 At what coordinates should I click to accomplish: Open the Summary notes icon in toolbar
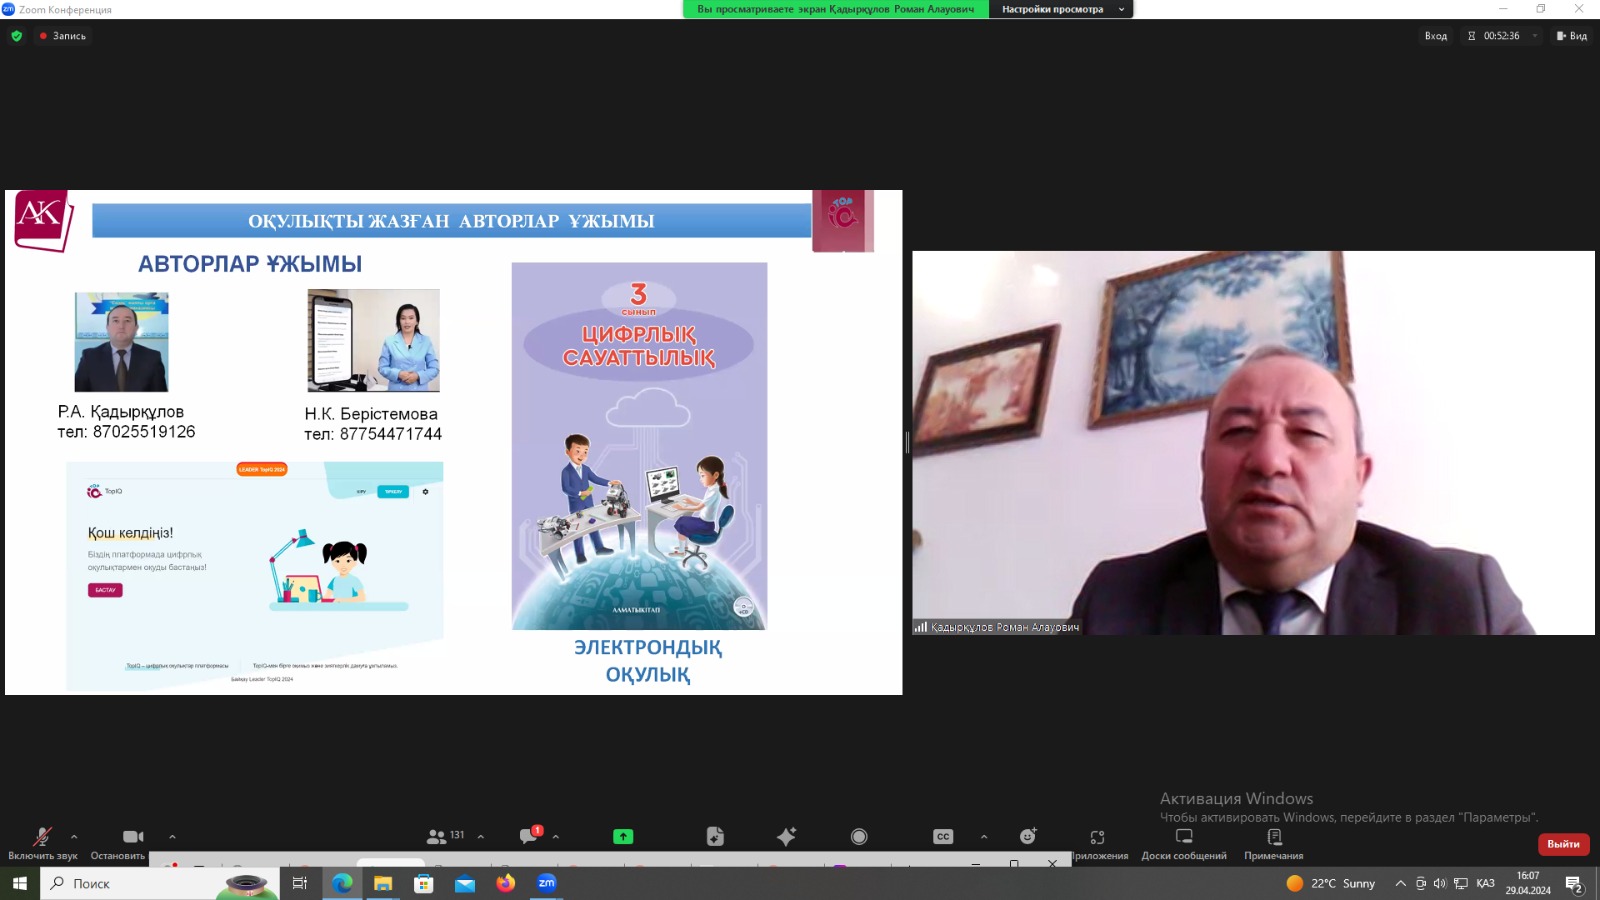715,837
